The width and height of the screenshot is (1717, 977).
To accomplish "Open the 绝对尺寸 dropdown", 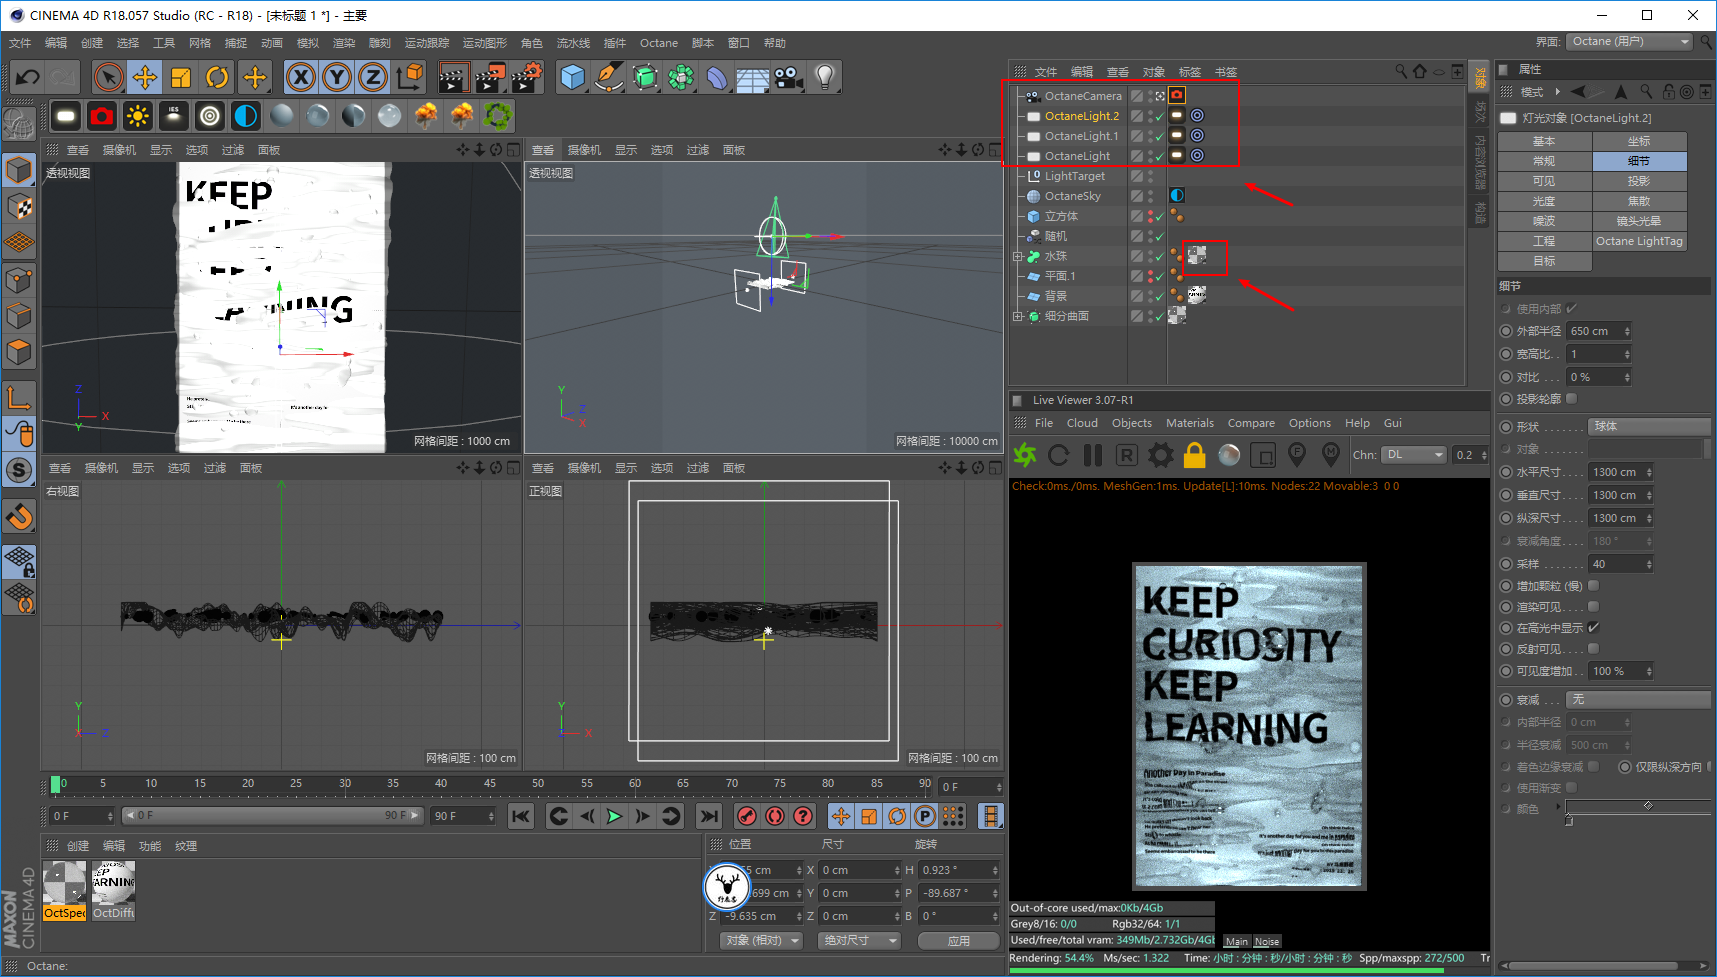I will tap(859, 940).
